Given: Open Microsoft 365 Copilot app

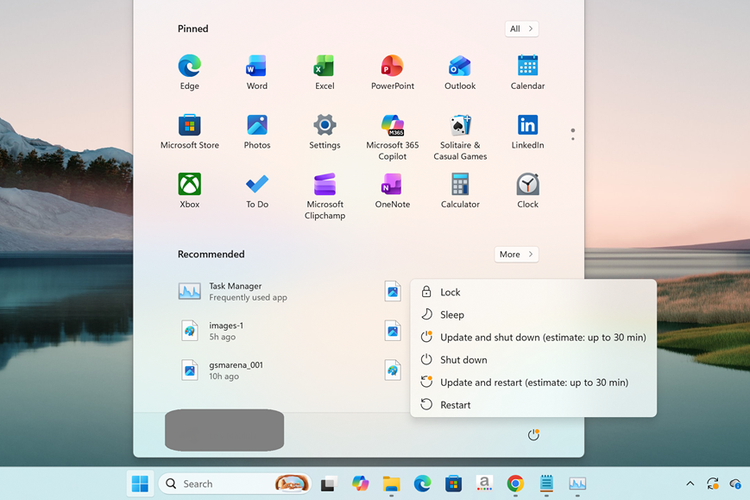Looking at the screenshot, I should [392, 137].
